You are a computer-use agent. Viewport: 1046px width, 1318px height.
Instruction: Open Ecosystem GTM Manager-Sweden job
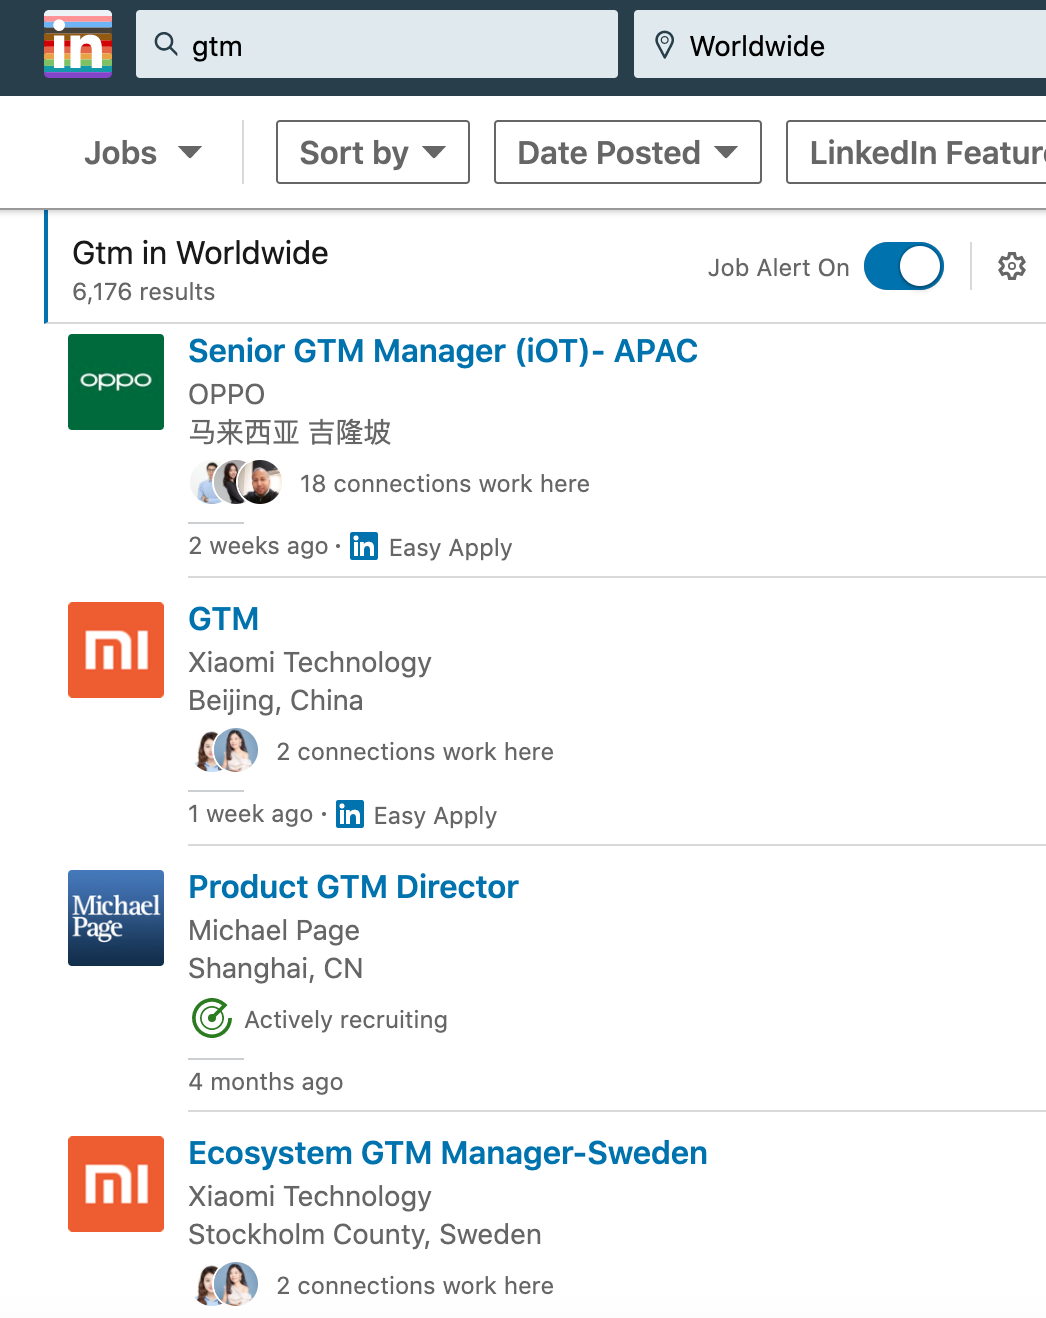pyautogui.click(x=448, y=1153)
